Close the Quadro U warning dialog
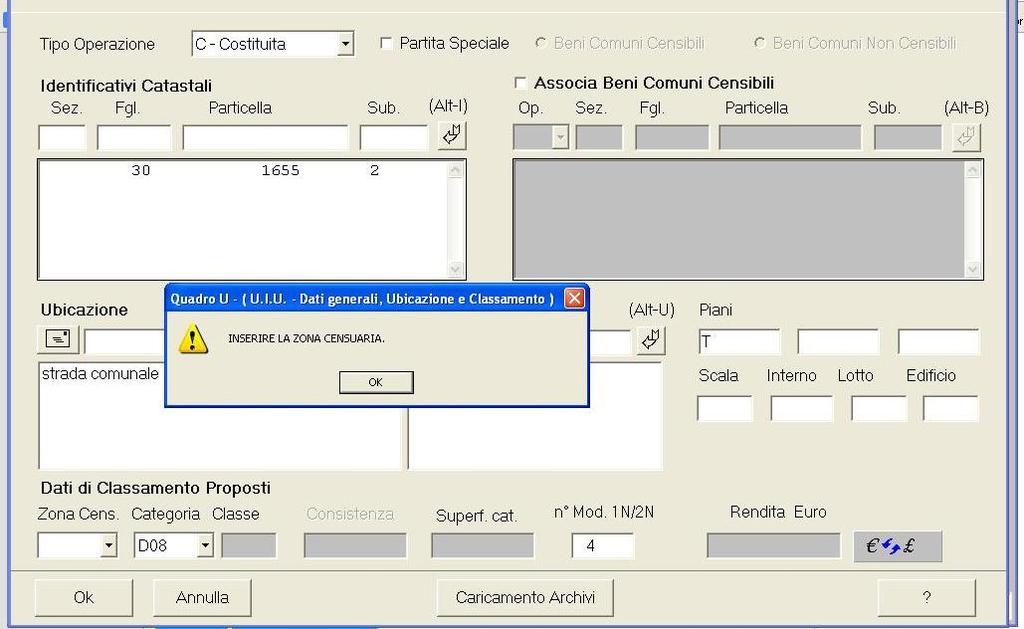This screenshot has height=629, width=1024. click(574, 298)
